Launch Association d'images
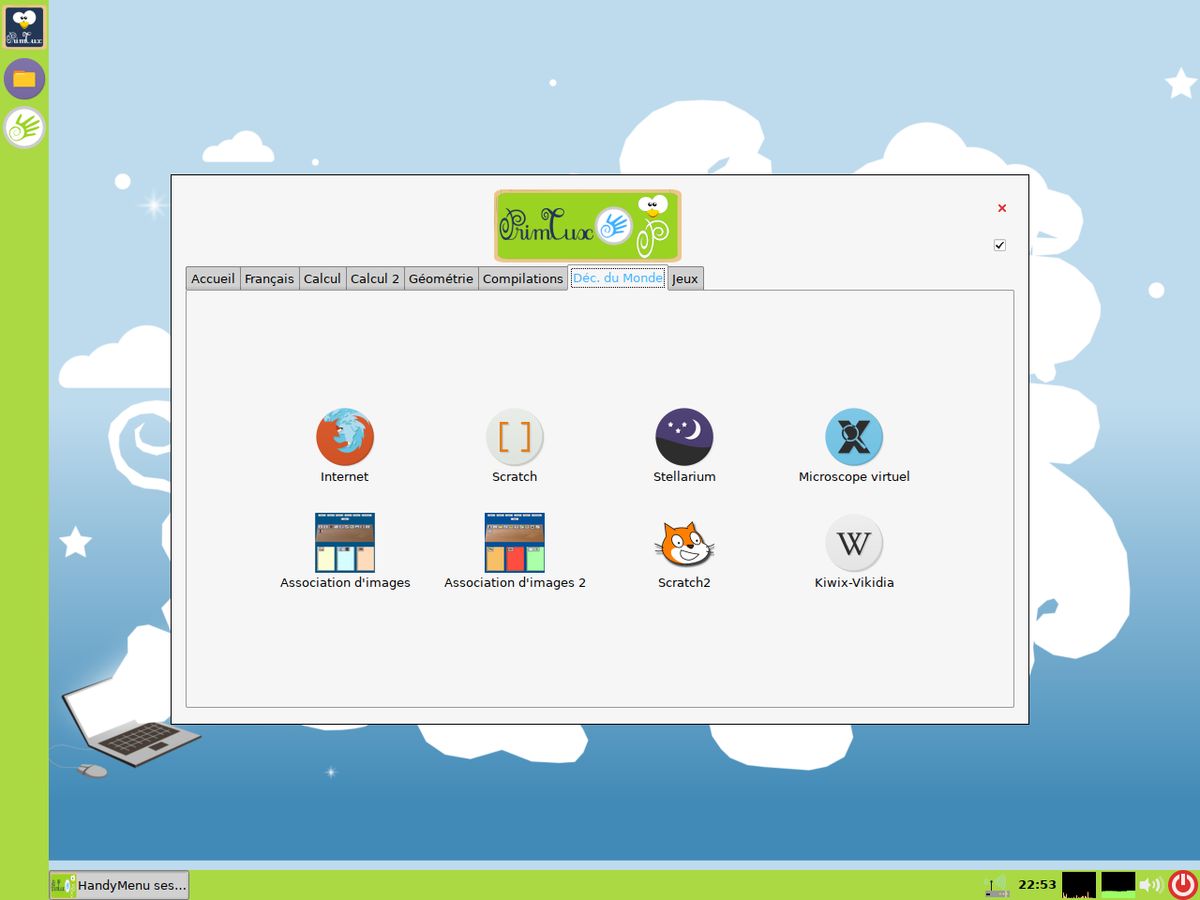The image size is (1200, 900). (x=344, y=540)
